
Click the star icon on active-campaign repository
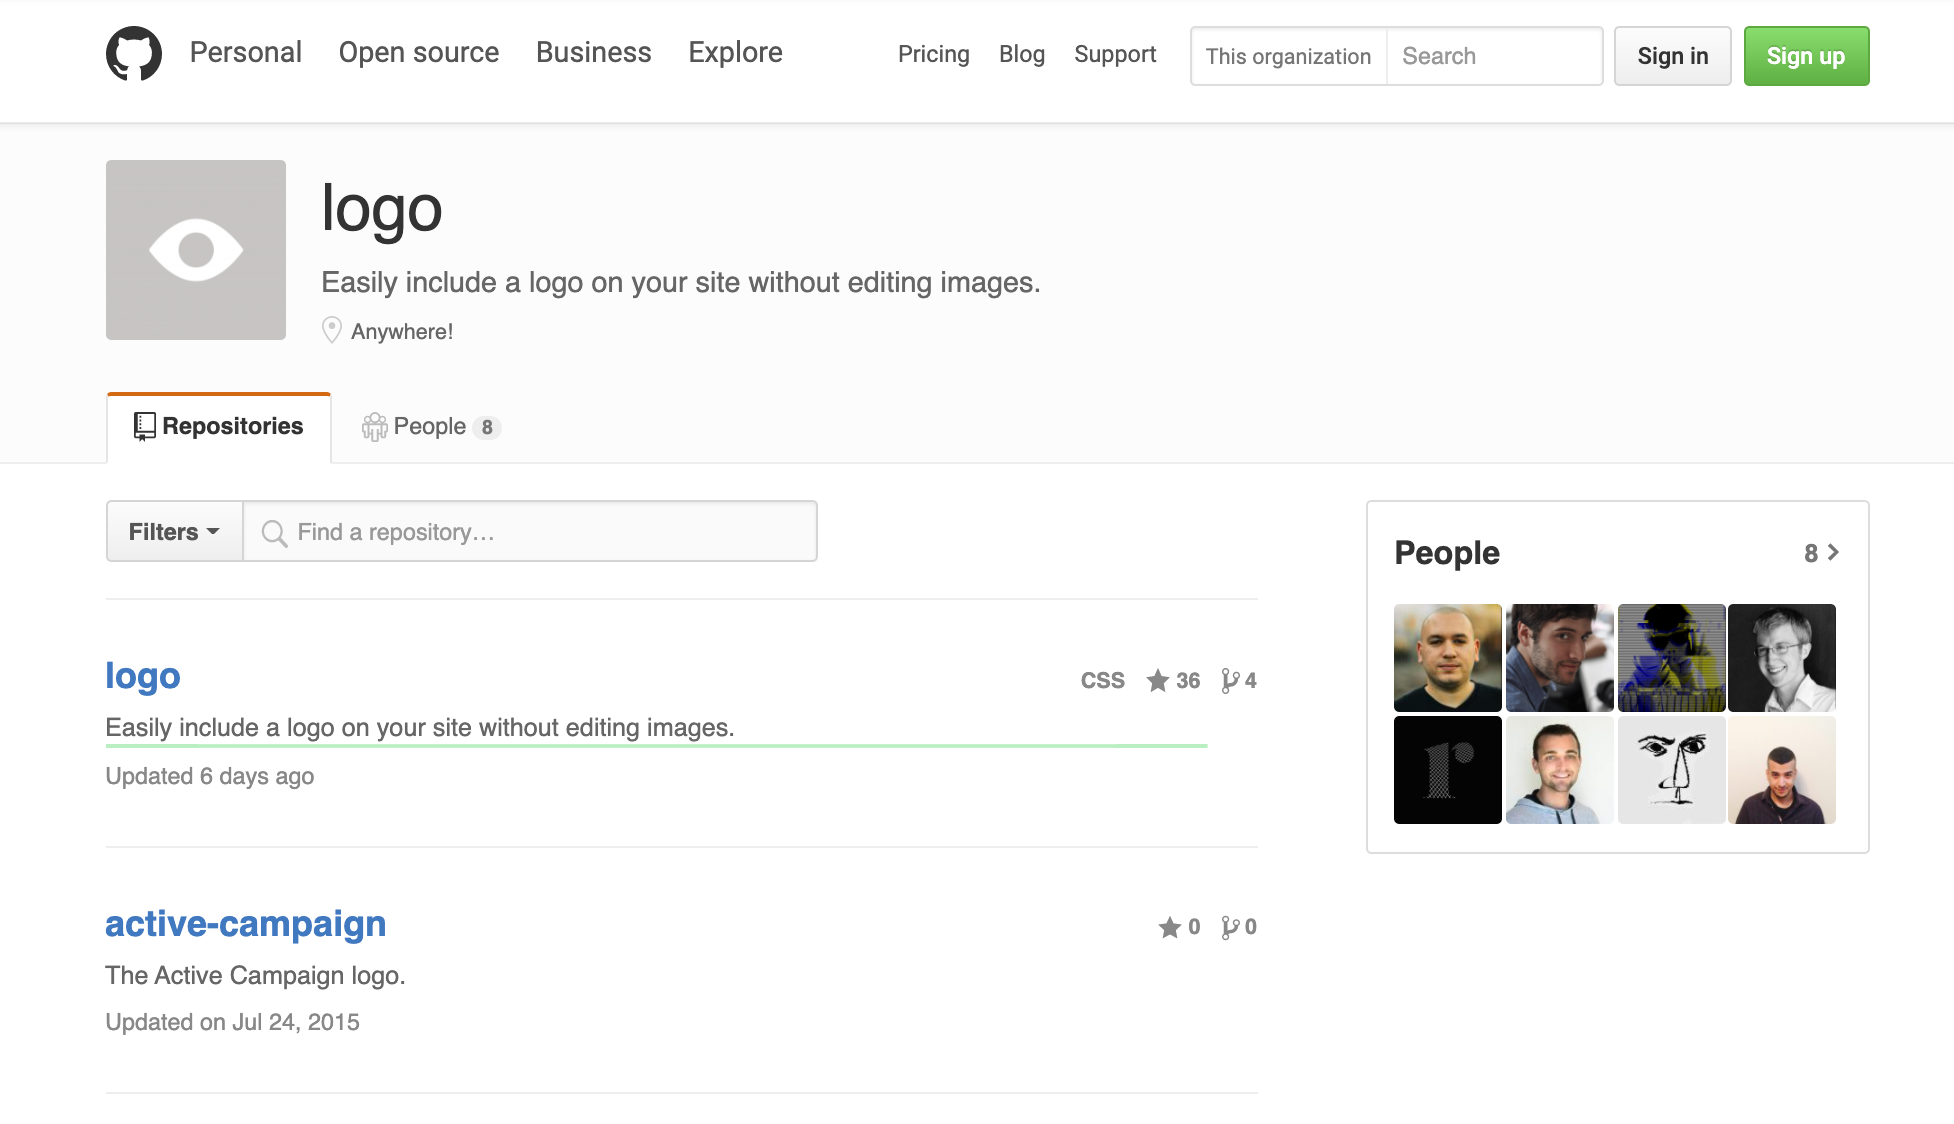(1169, 928)
